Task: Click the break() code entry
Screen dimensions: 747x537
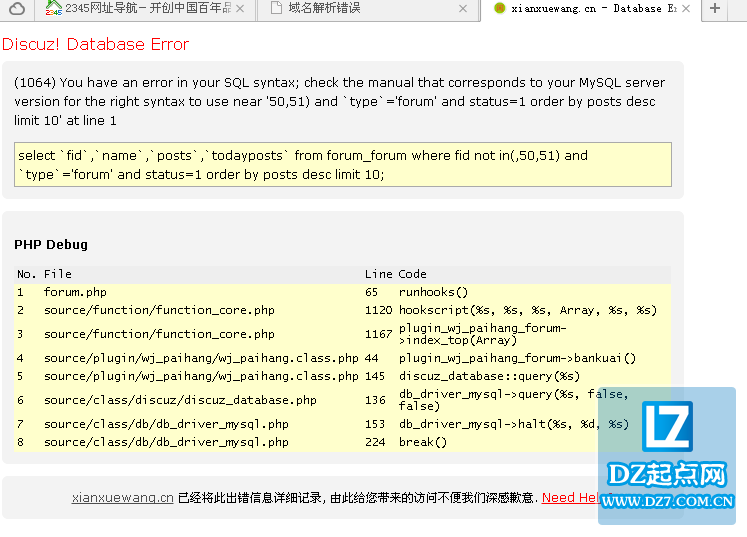Action: [423, 442]
